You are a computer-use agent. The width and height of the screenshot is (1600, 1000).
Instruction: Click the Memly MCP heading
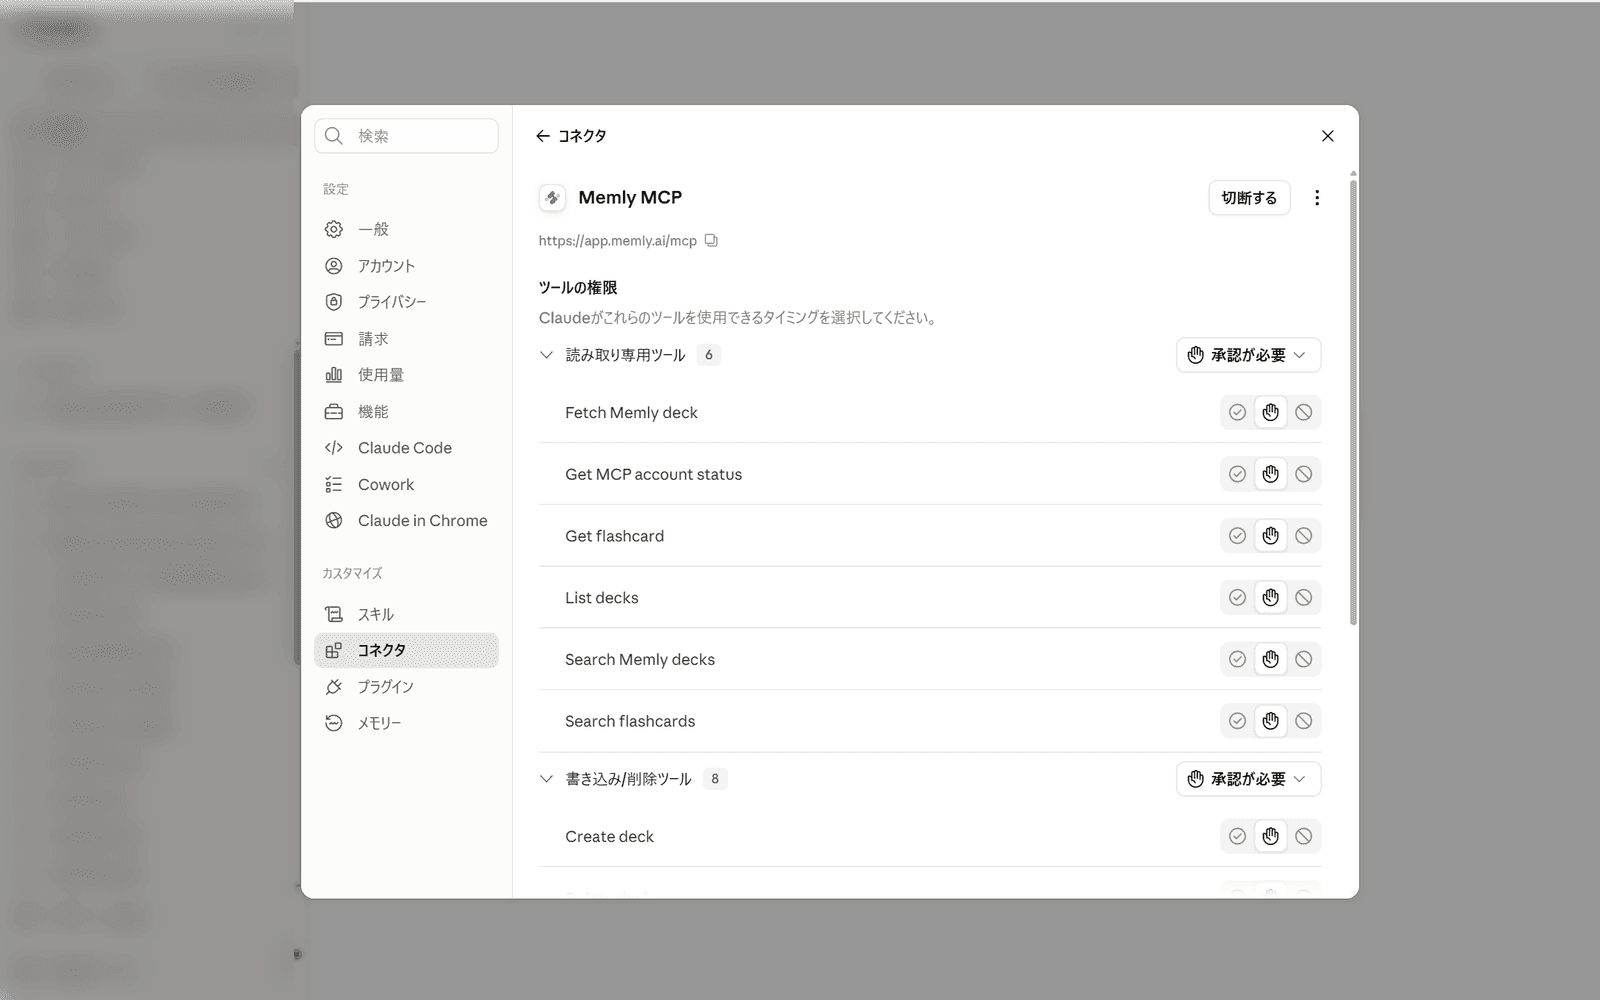click(630, 198)
